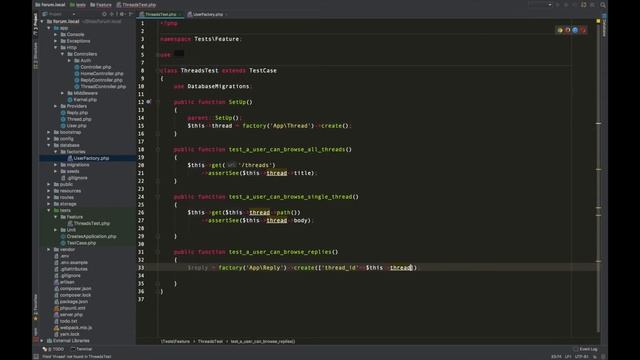Select Kernel.php in project tree
This screenshot has width=640, height=360.
85,100
